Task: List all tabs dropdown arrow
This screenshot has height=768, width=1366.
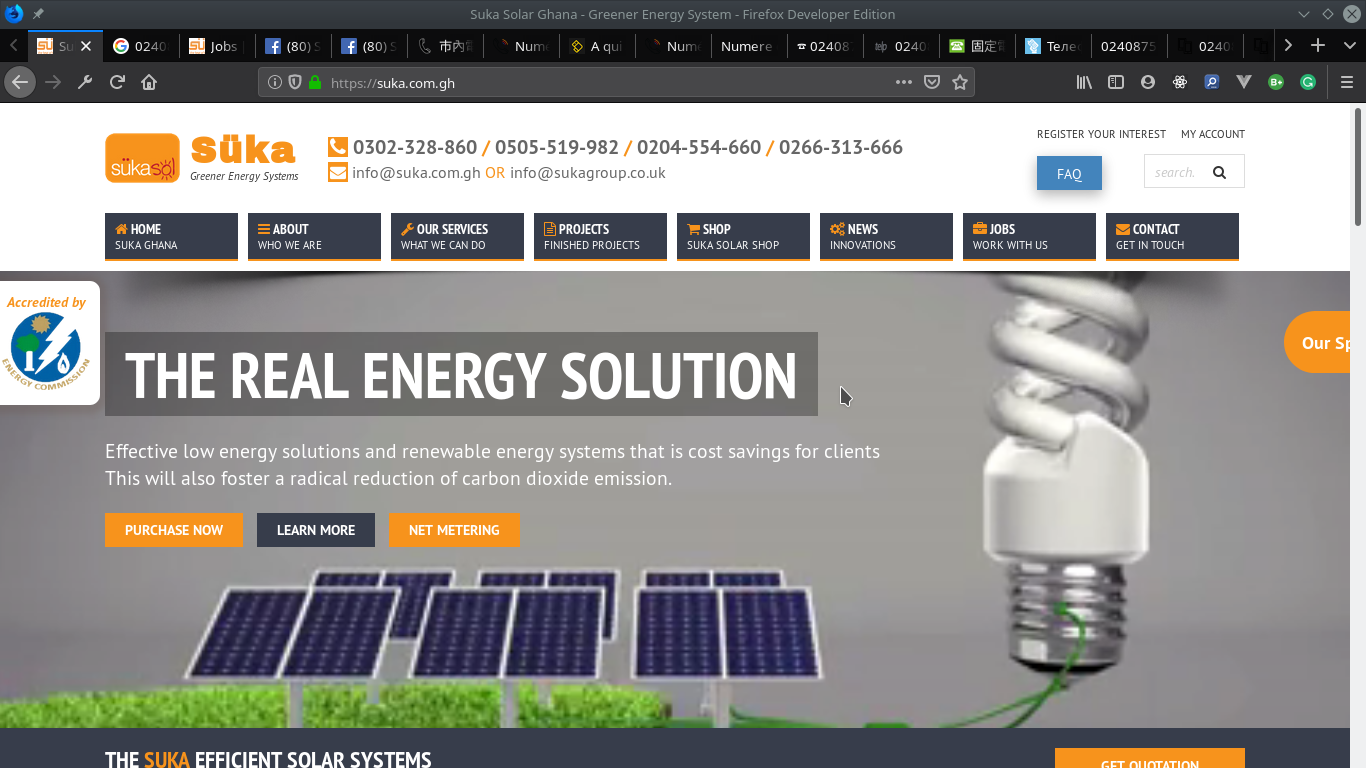Action: pyautogui.click(x=1348, y=45)
